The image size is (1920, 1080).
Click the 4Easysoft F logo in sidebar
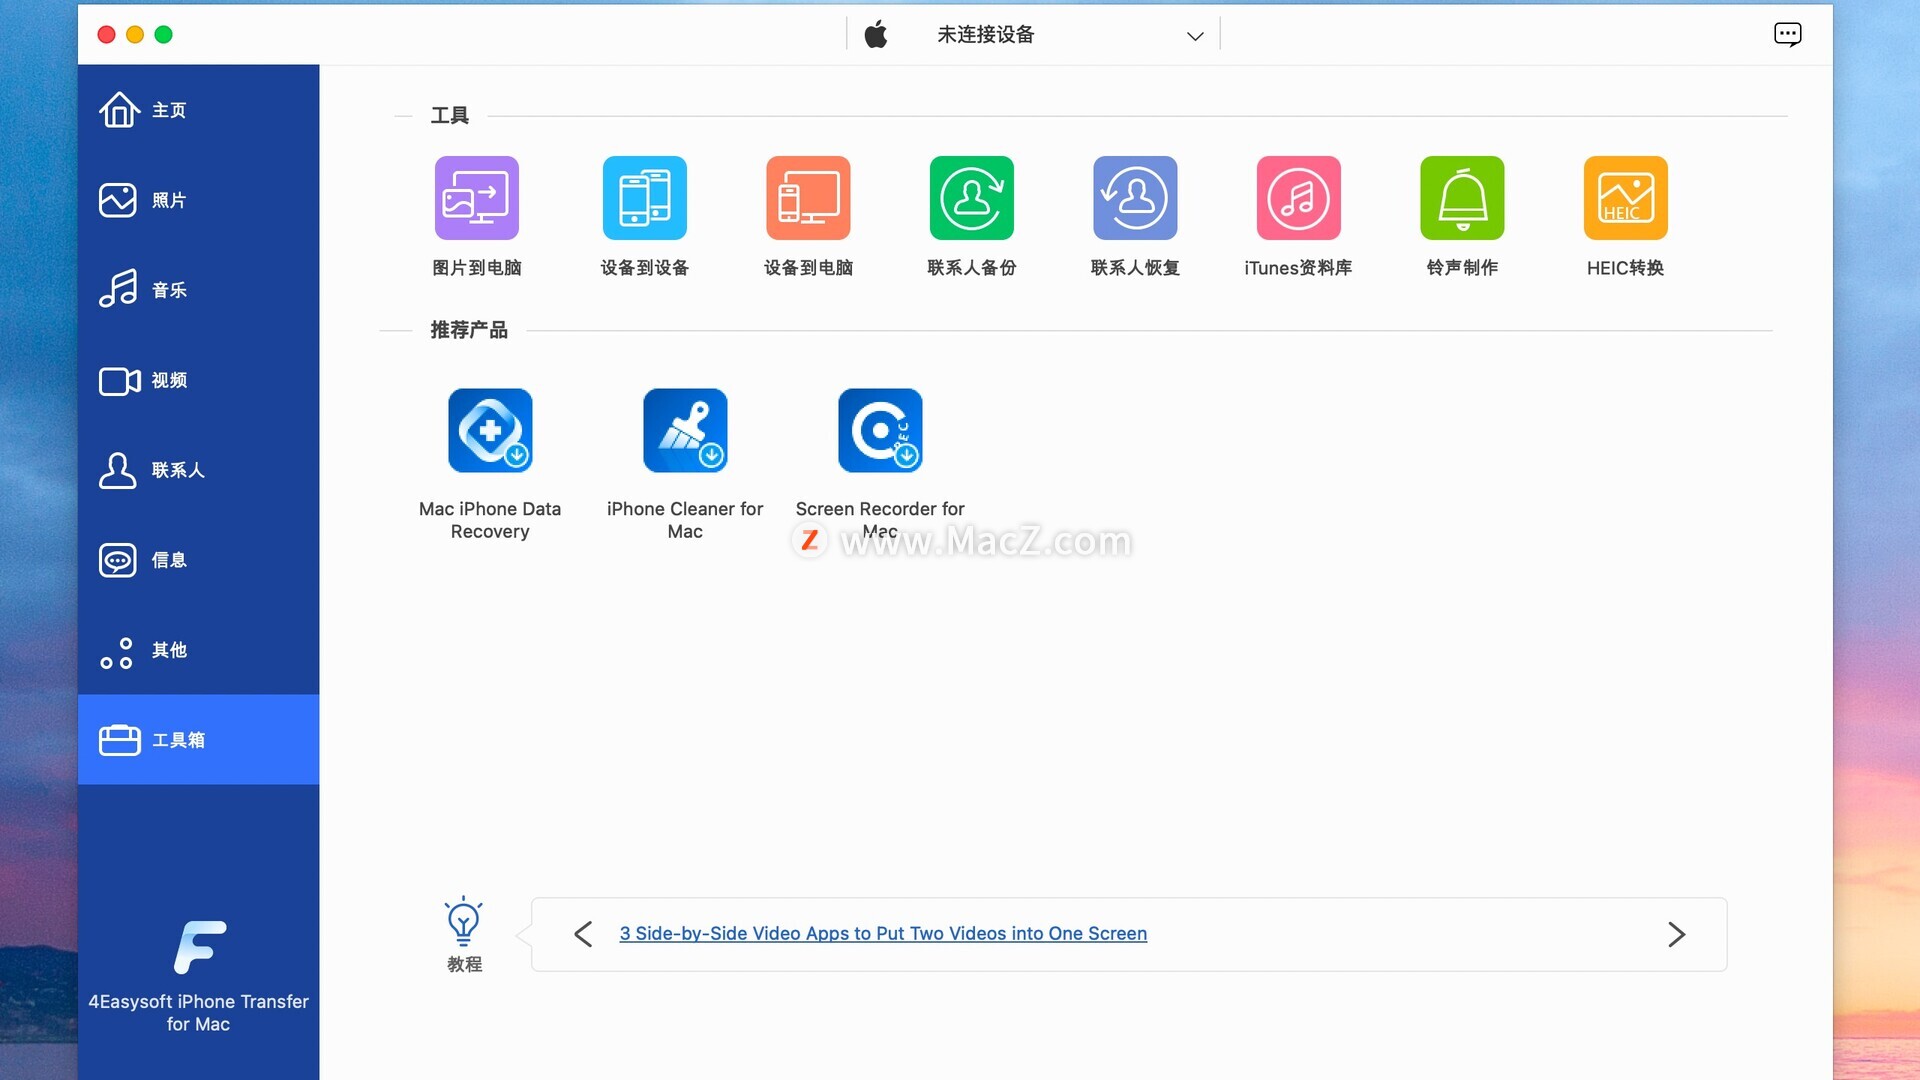pos(199,947)
